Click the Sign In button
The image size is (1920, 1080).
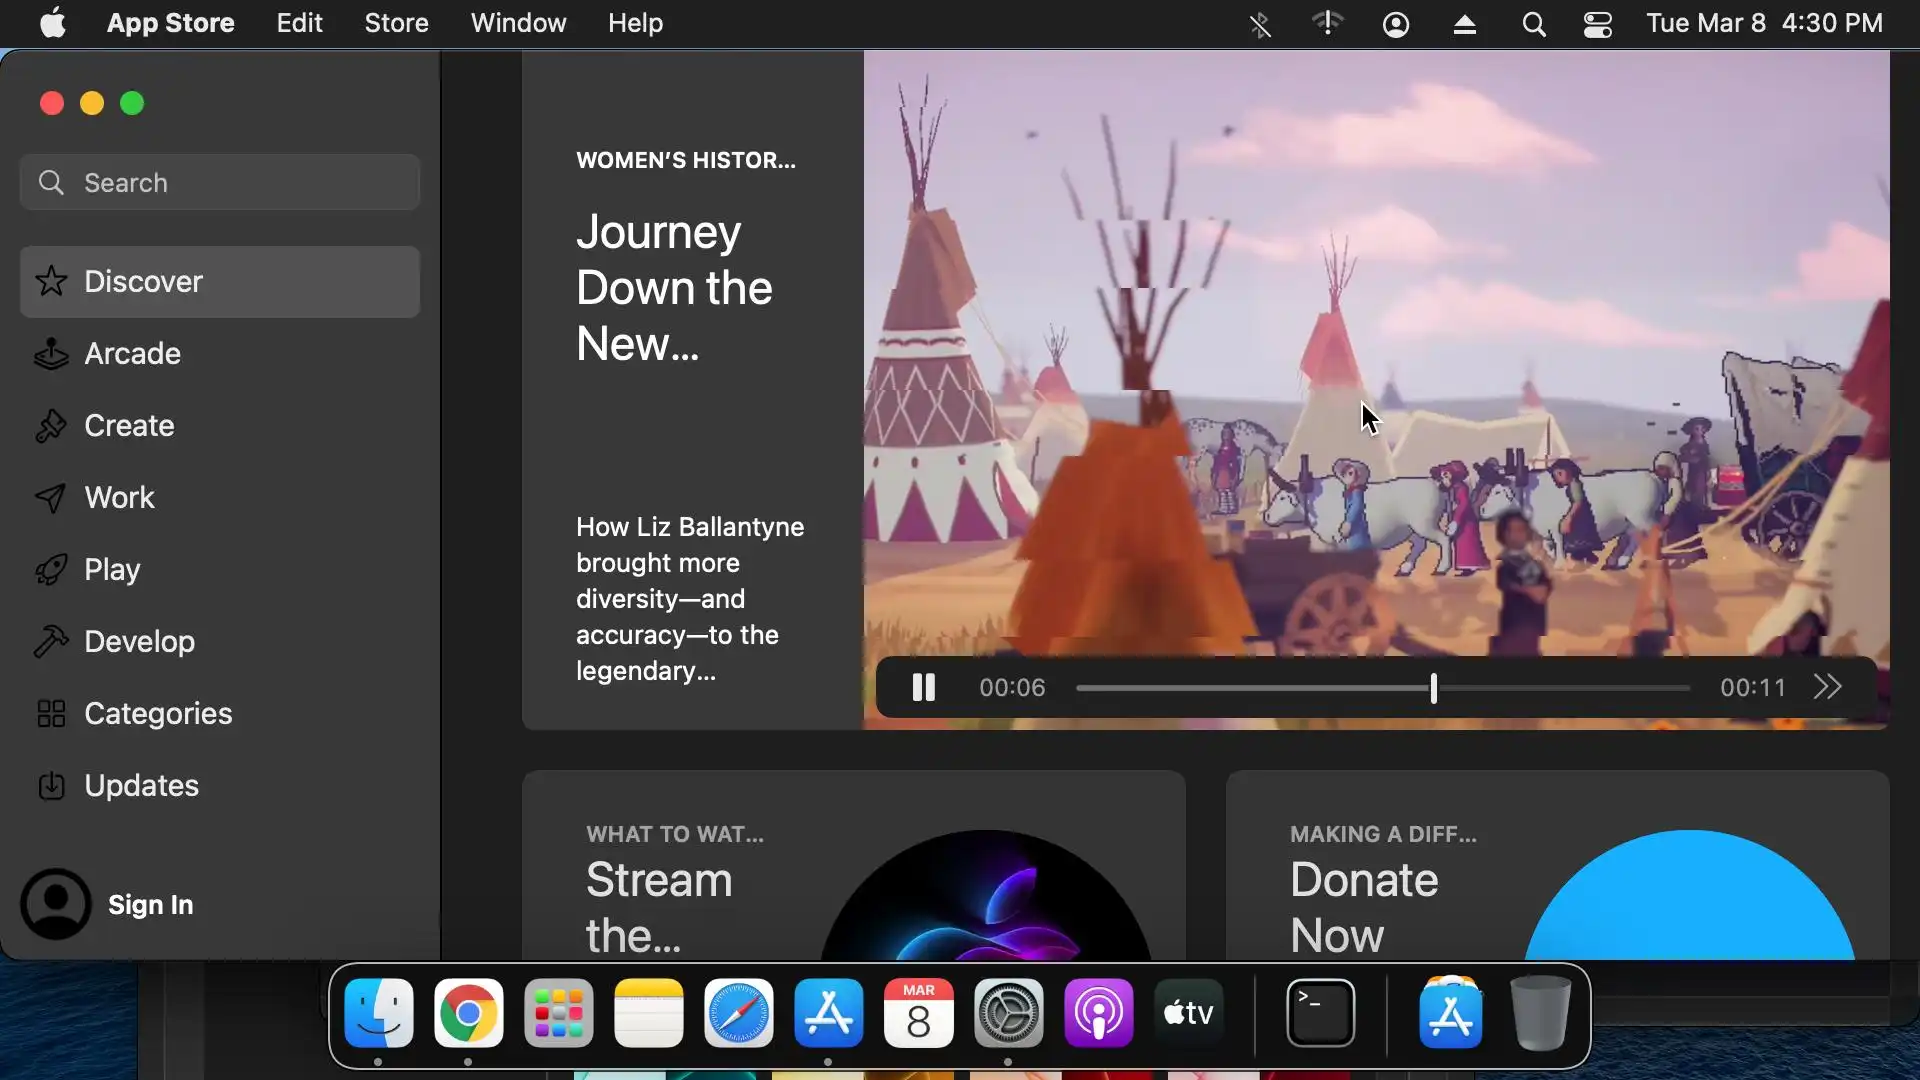coord(150,905)
